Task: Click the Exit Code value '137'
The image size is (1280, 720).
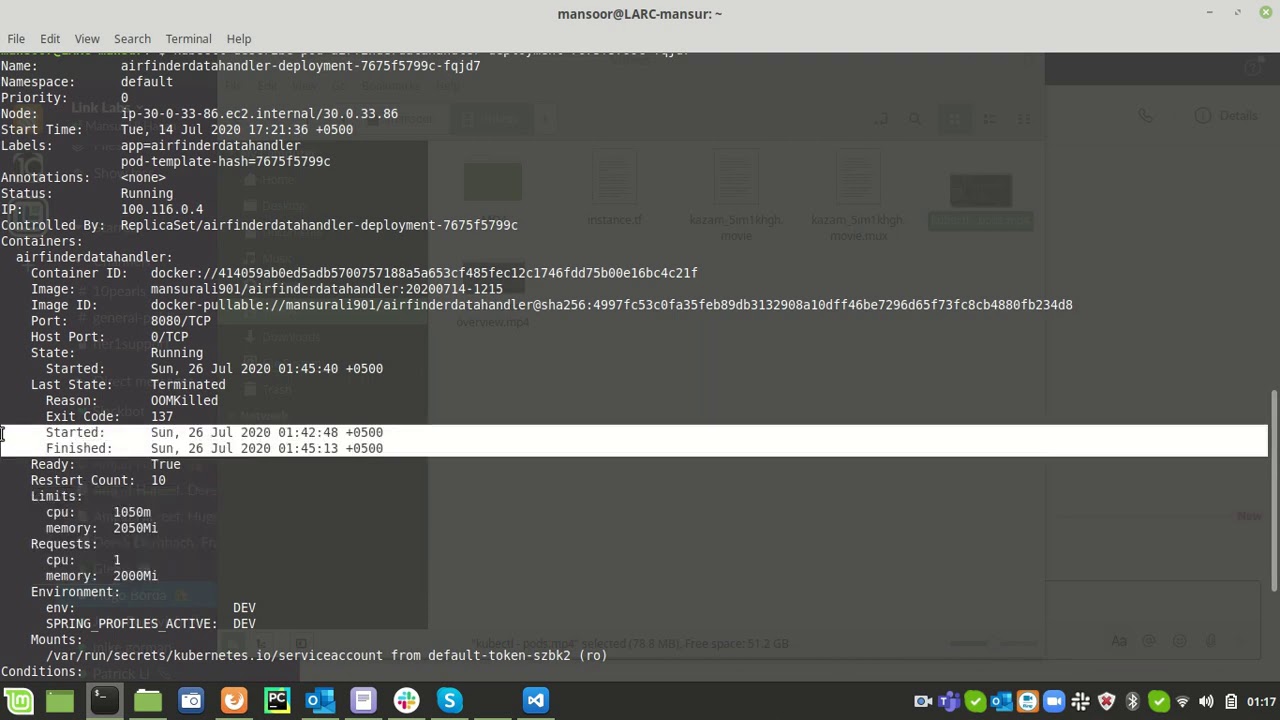Action: click(x=162, y=417)
